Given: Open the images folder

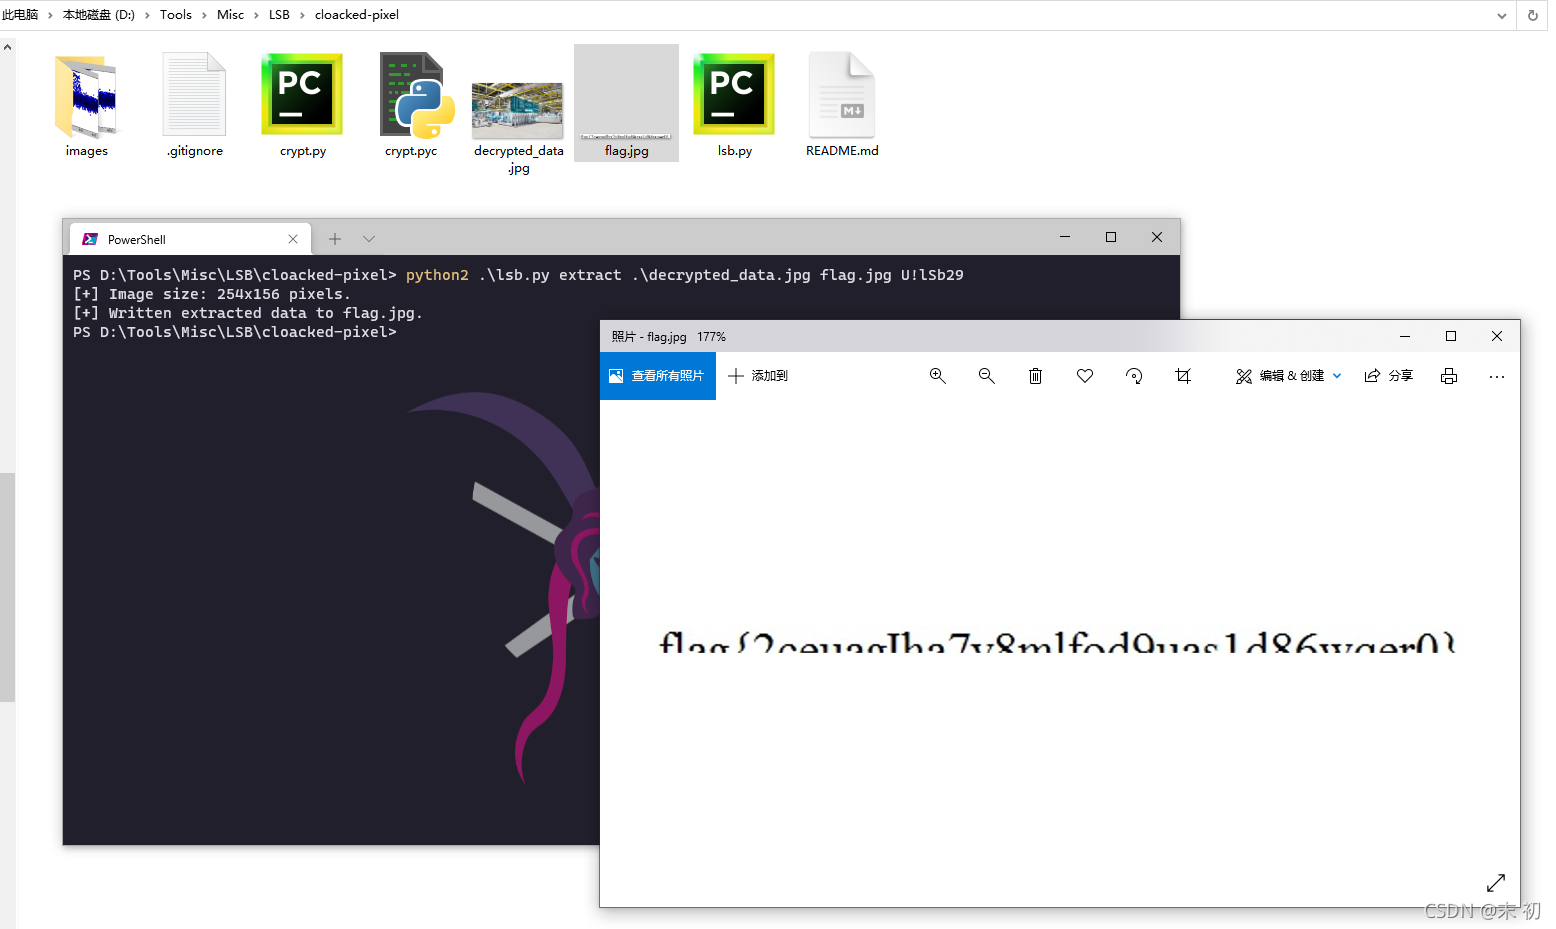Looking at the screenshot, I should coord(87,105).
